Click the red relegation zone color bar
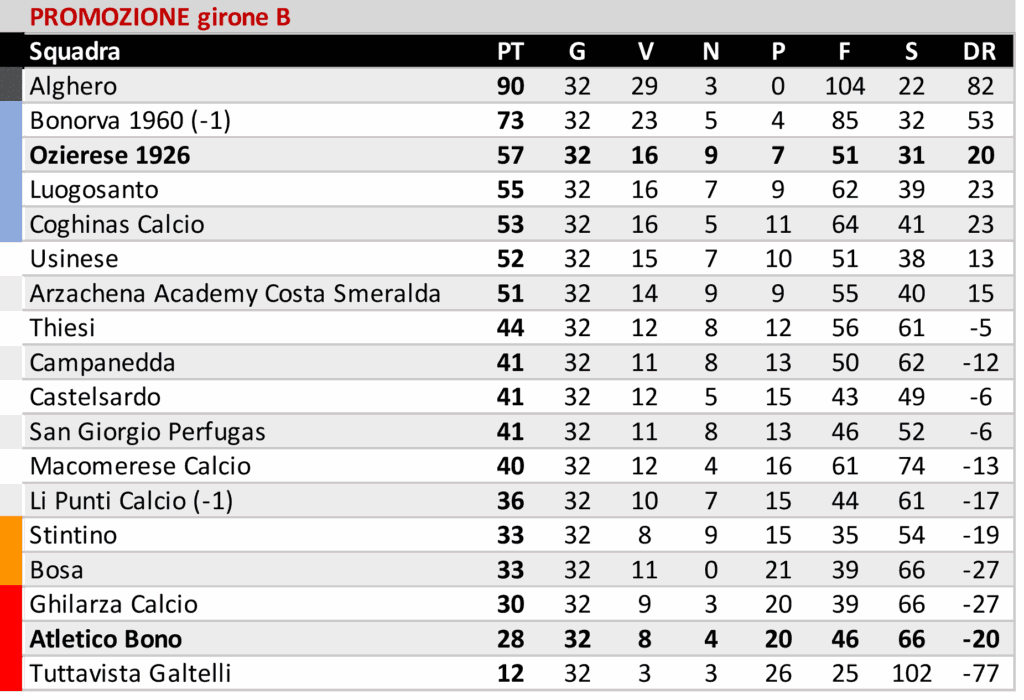 [x=10, y=638]
